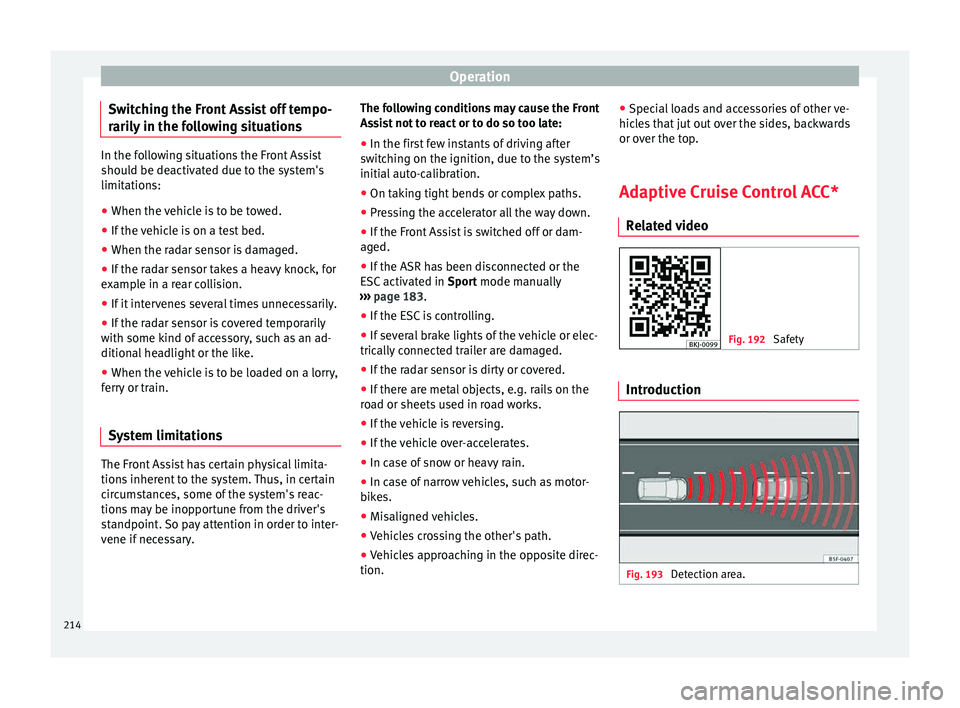The image size is (960, 708).
Task: Click the bullet about narrow vehicles such as motorbikes
Action: [474, 489]
